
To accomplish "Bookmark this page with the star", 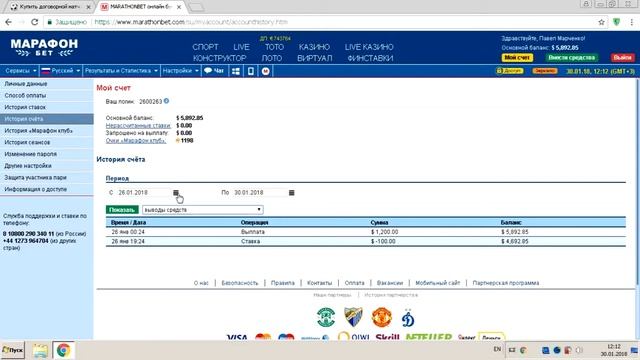I will coord(601,22).
